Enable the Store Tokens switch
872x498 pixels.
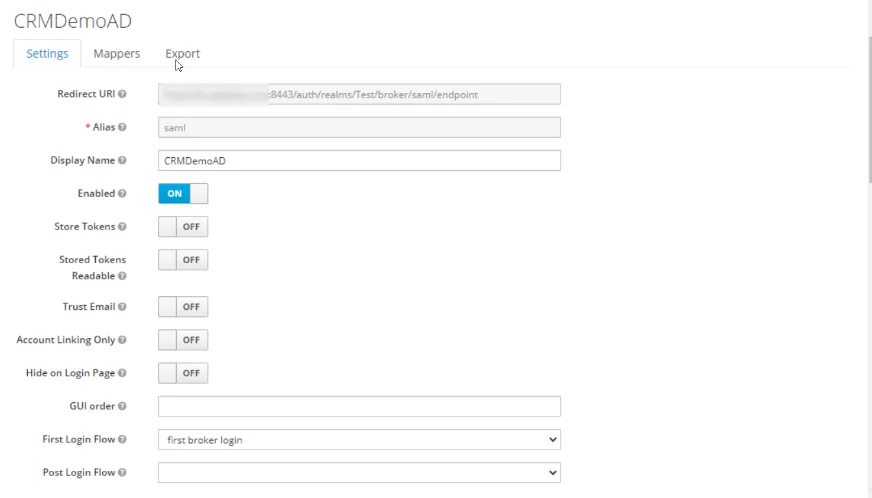(x=183, y=226)
